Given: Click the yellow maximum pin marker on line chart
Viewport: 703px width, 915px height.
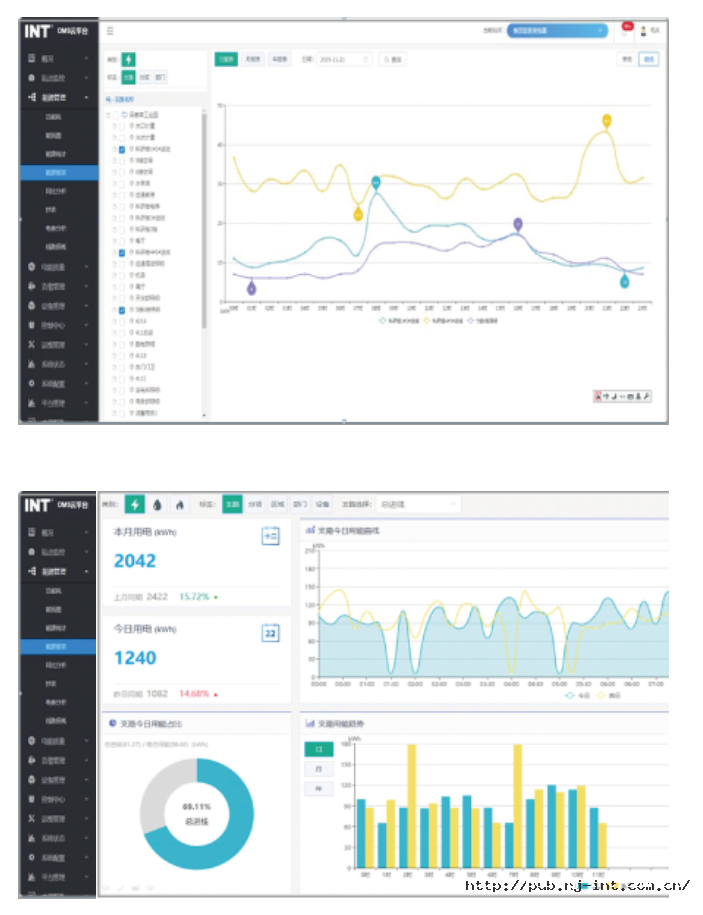Looking at the screenshot, I should [x=607, y=121].
